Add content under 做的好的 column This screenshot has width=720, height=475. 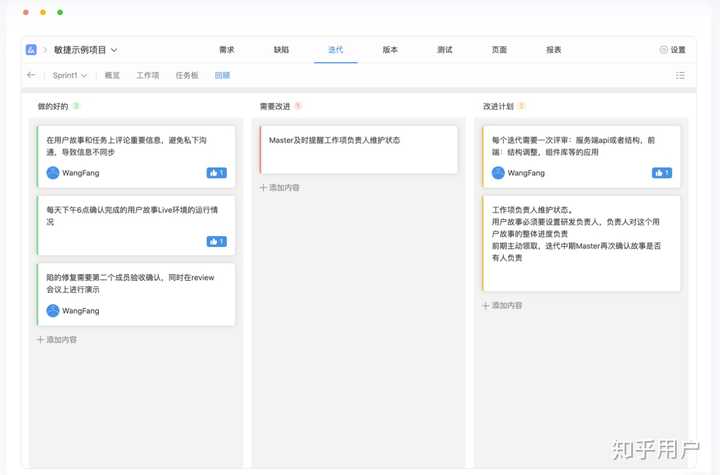[57, 339]
